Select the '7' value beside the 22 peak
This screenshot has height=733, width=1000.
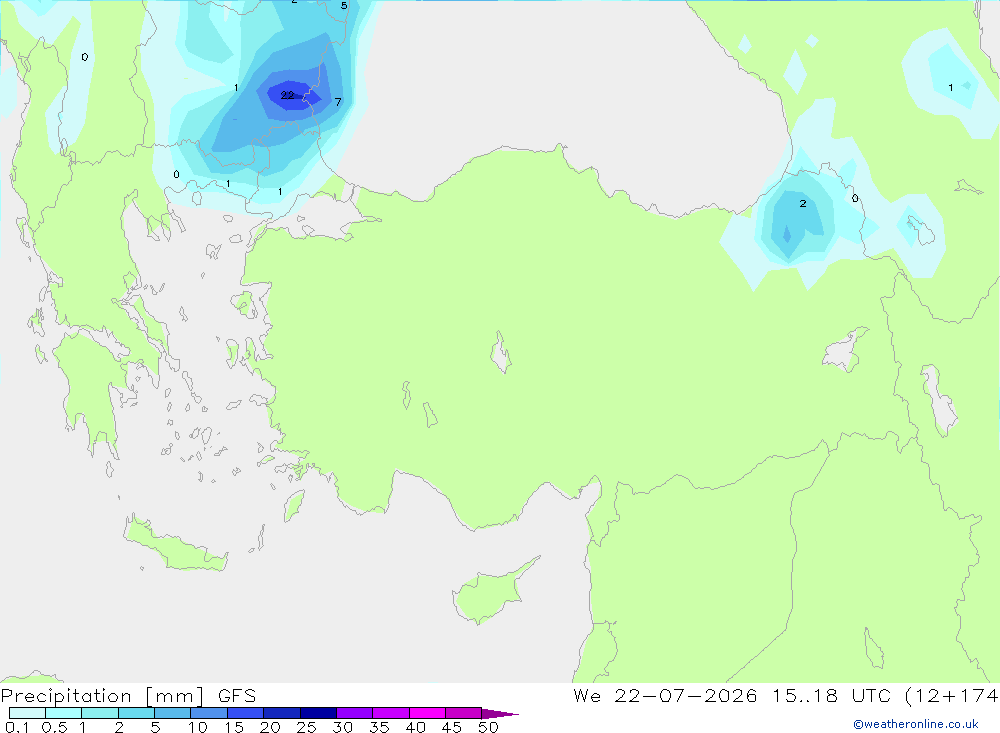click(338, 102)
